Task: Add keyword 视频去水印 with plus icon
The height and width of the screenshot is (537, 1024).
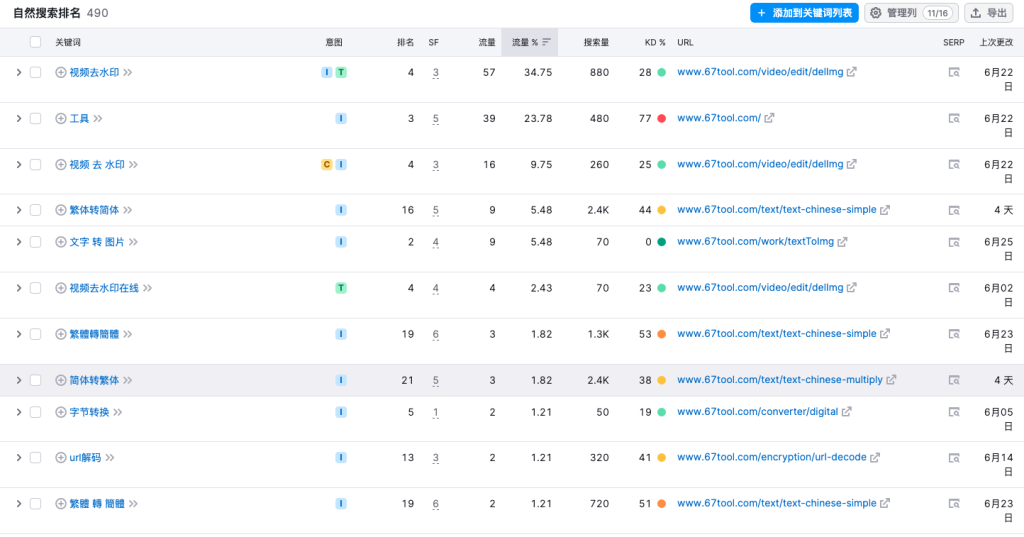Action: pyautogui.click(x=61, y=73)
